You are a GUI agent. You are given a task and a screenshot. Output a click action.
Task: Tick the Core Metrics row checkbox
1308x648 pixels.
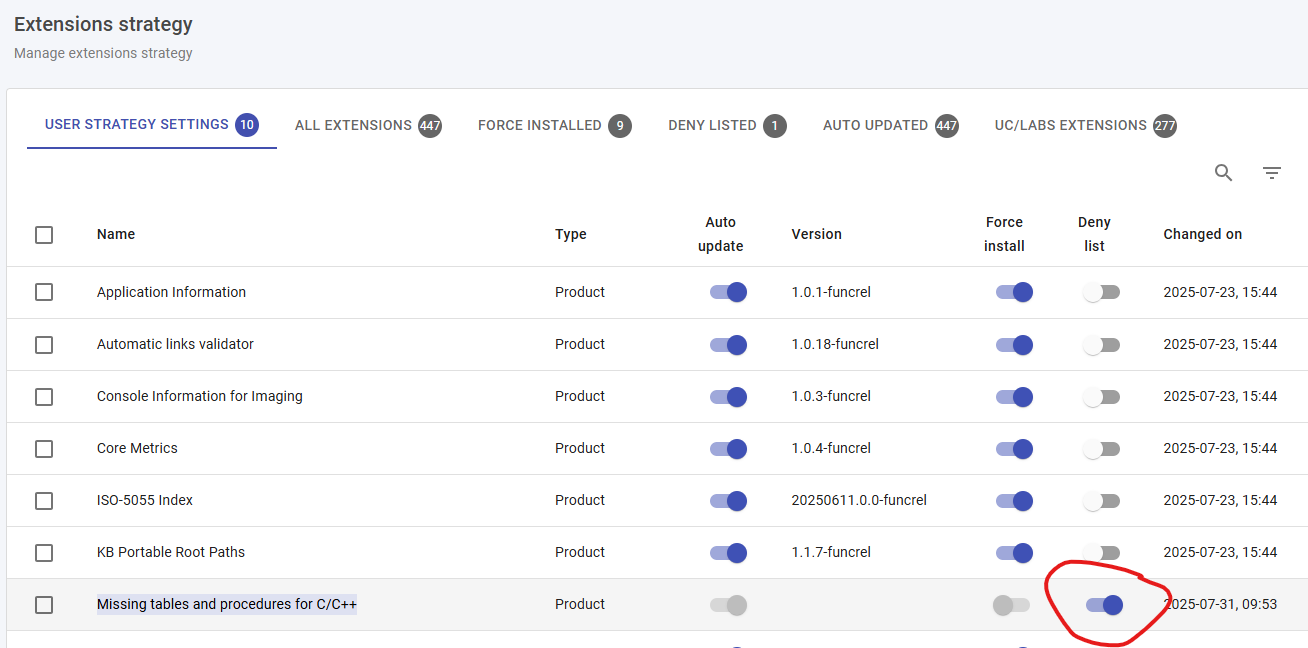44,449
